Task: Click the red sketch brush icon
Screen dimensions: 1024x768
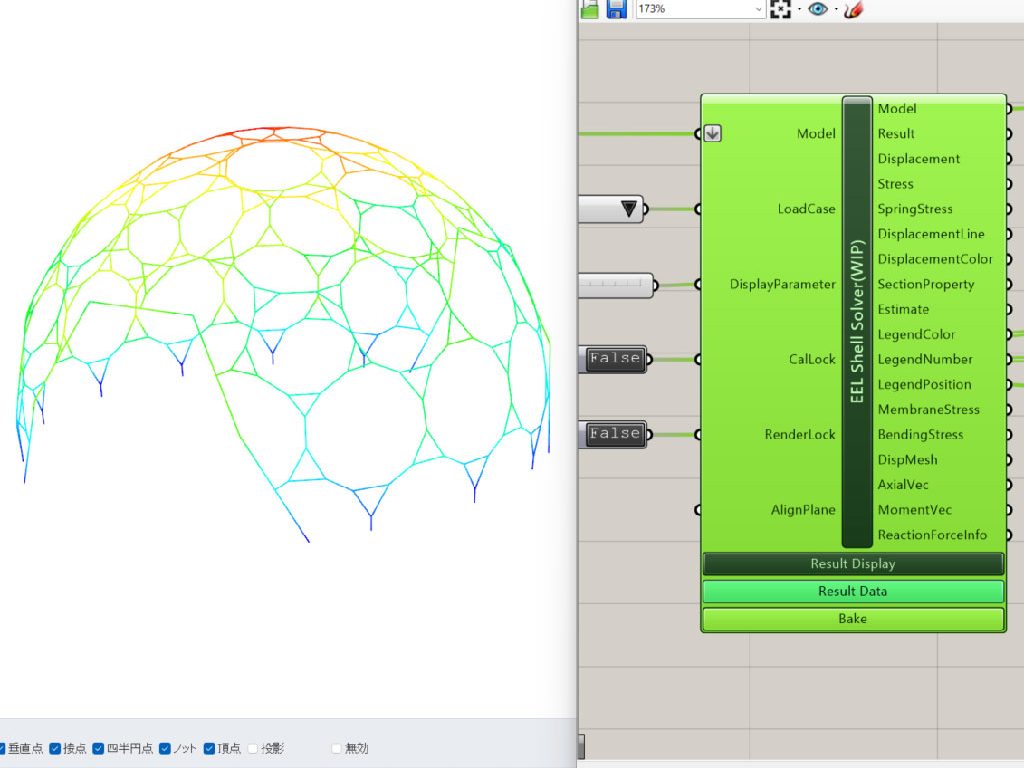Action: (853, 9)
